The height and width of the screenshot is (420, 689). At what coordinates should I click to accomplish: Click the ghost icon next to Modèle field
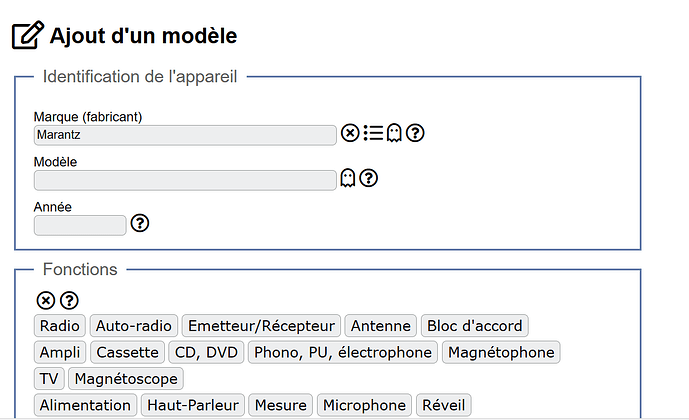coord(348,178)
